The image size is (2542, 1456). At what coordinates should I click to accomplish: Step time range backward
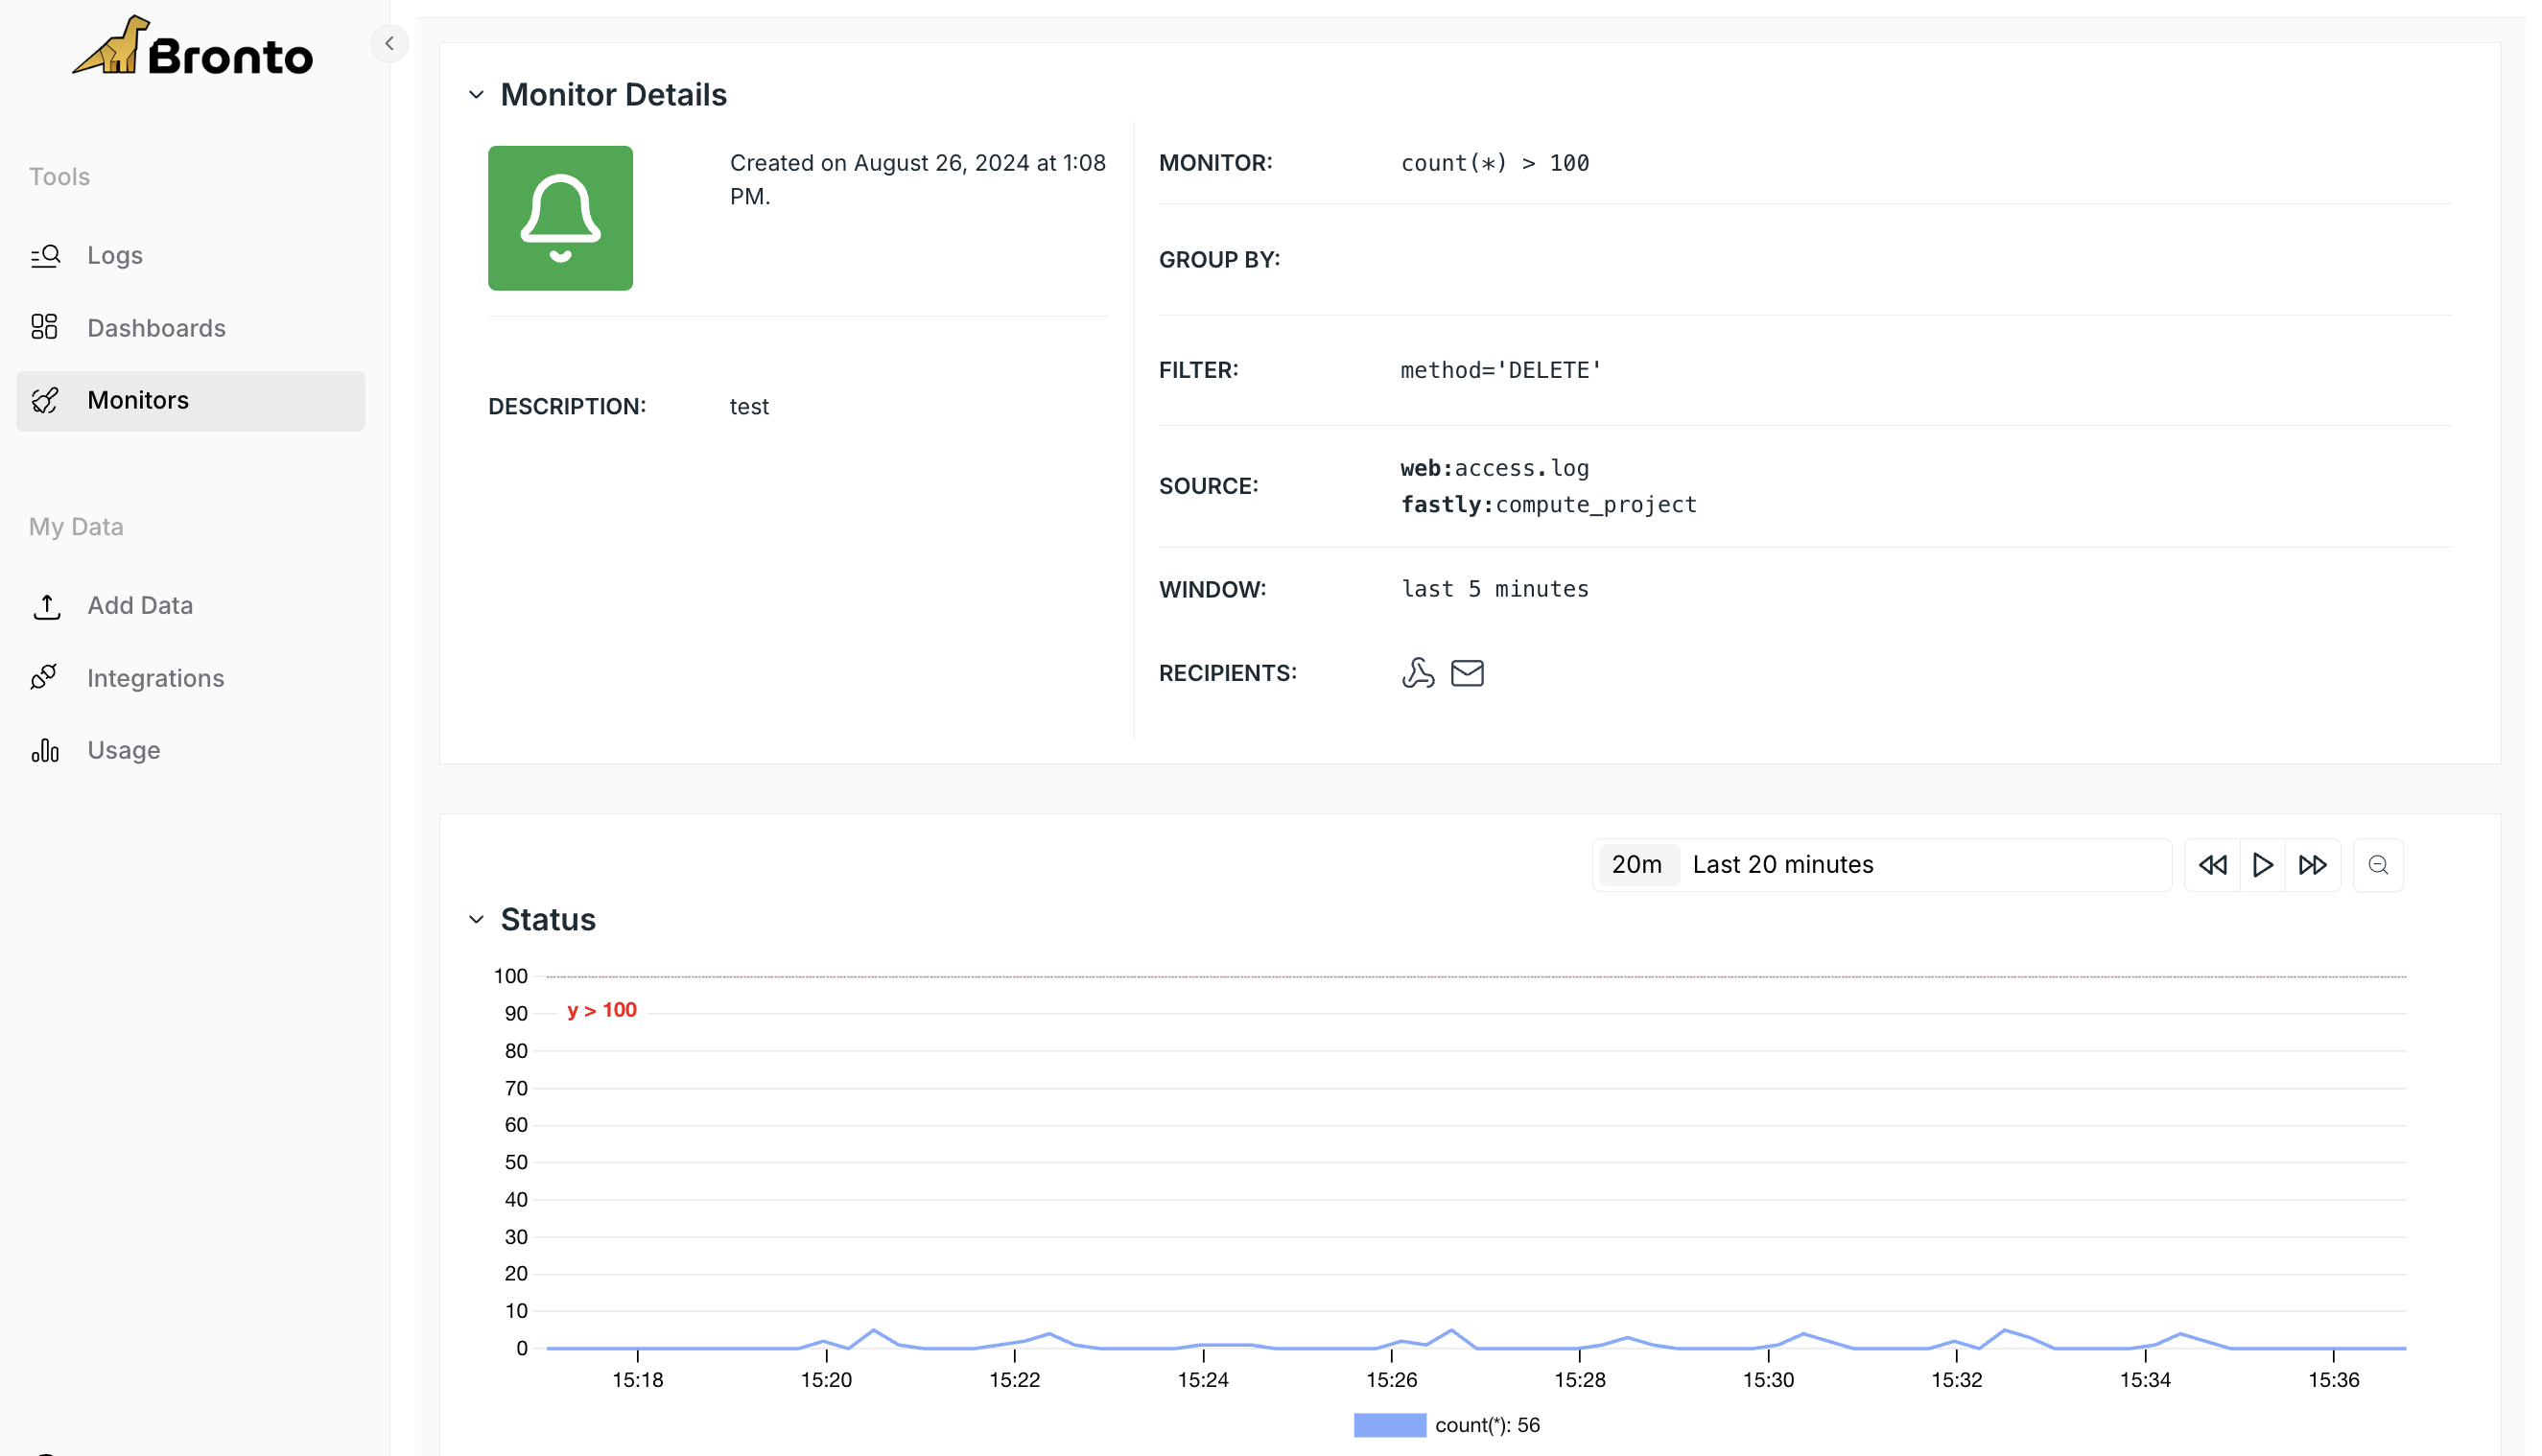pos(2212,865)
